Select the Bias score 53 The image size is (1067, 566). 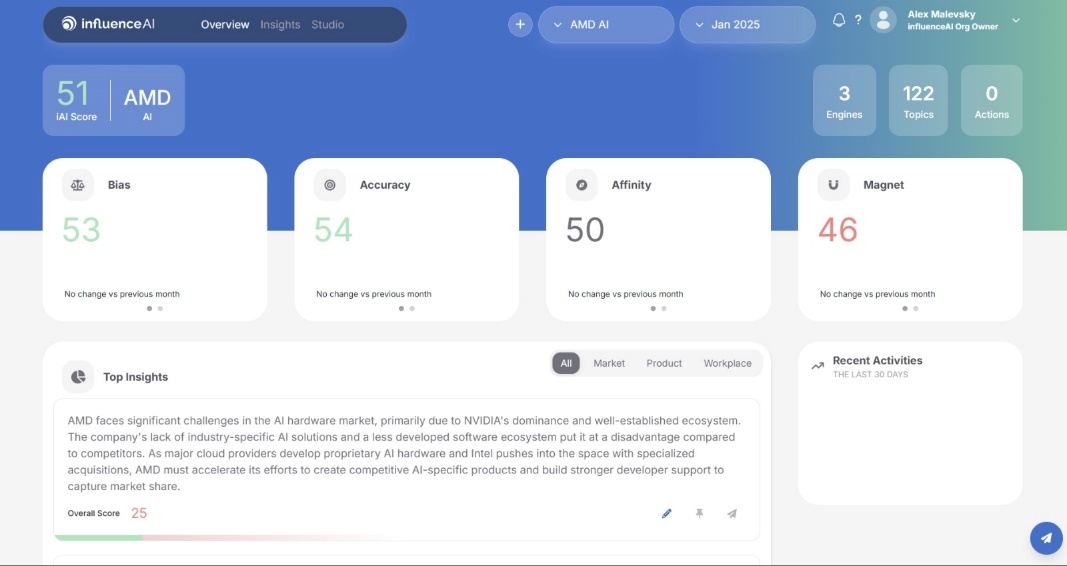[x=81, y=230]
